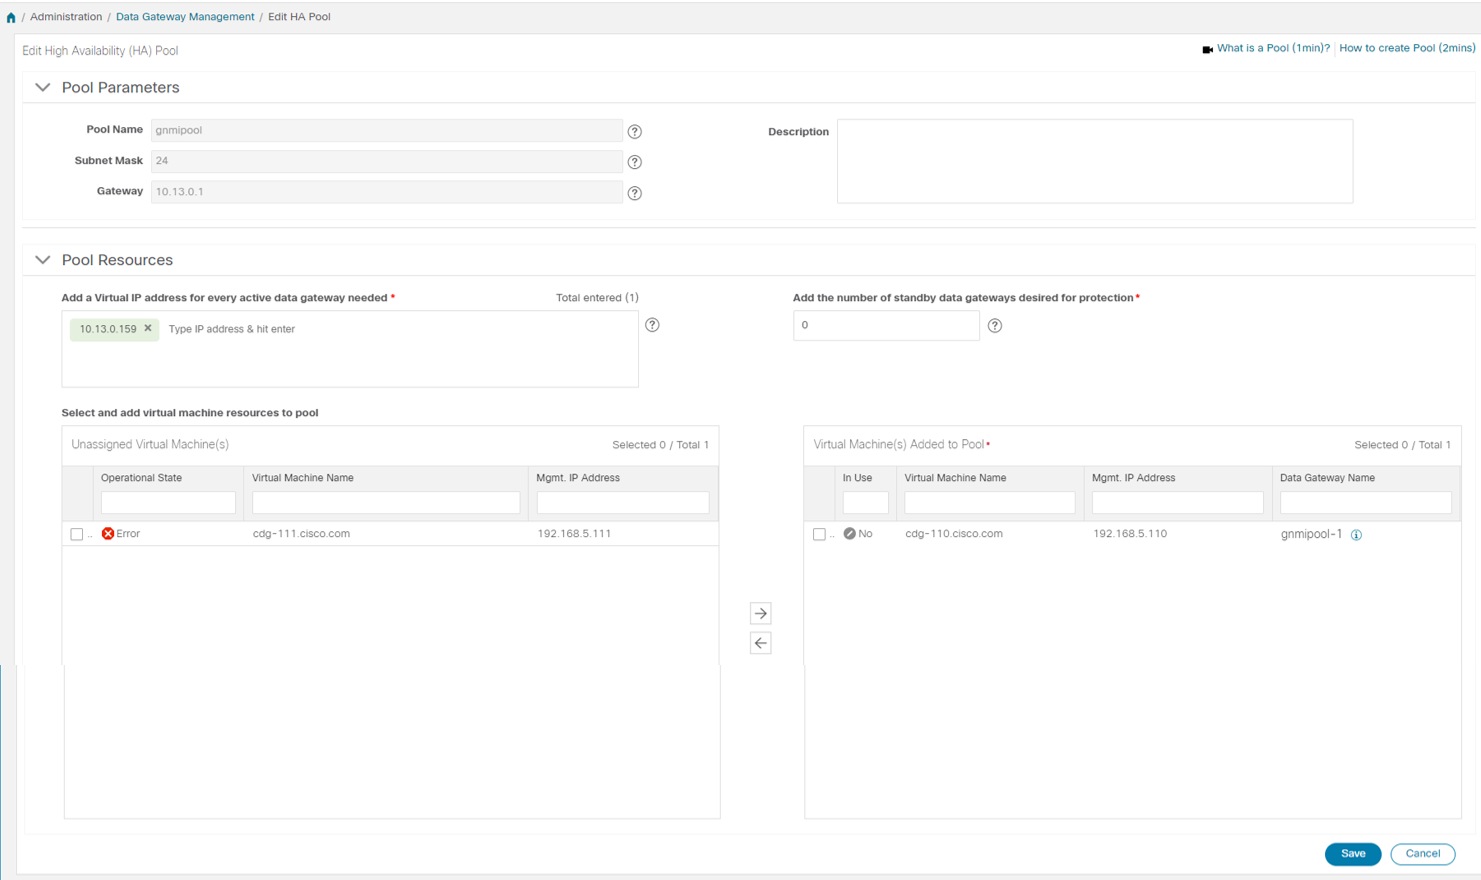The width and height of the screenshot is (1481, 880).
Task: Collapse the Pool Resources section
Action: [43, 260]
